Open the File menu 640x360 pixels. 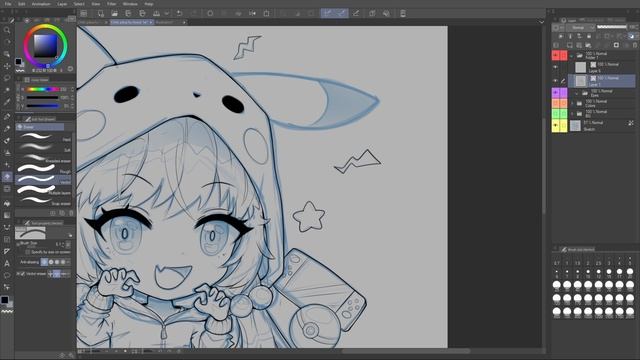point(8,4)
